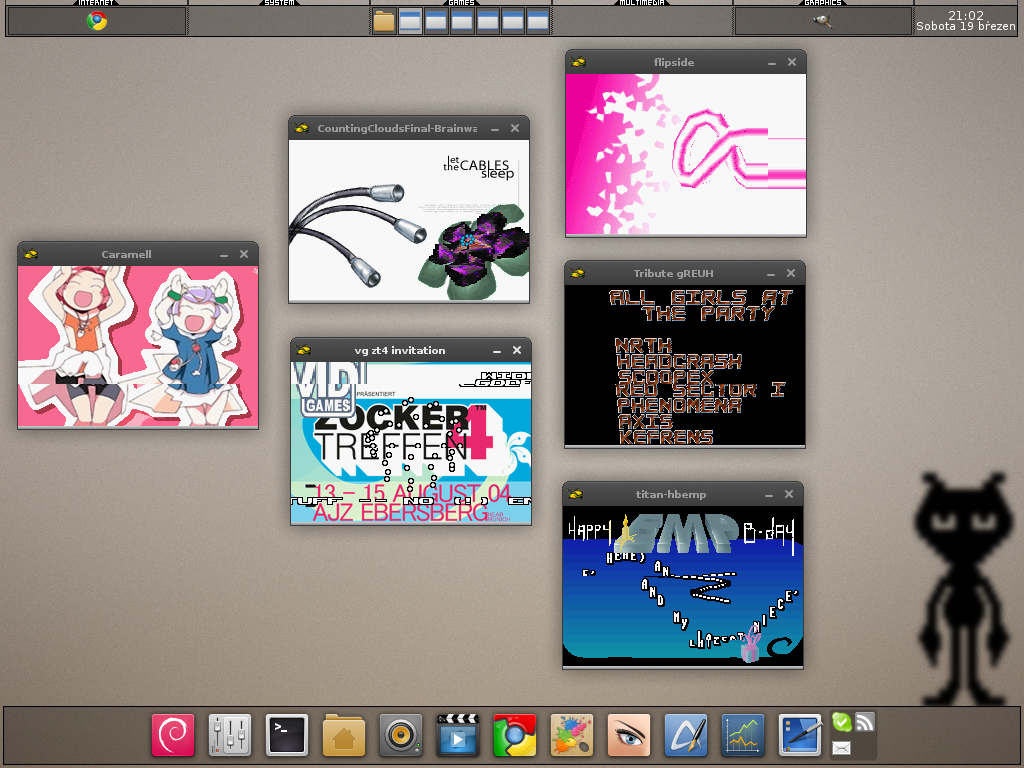Click the 'CountingCloudsFinal-Brainwa' title text
The image size is (1024, 768).
pos(397,128)
